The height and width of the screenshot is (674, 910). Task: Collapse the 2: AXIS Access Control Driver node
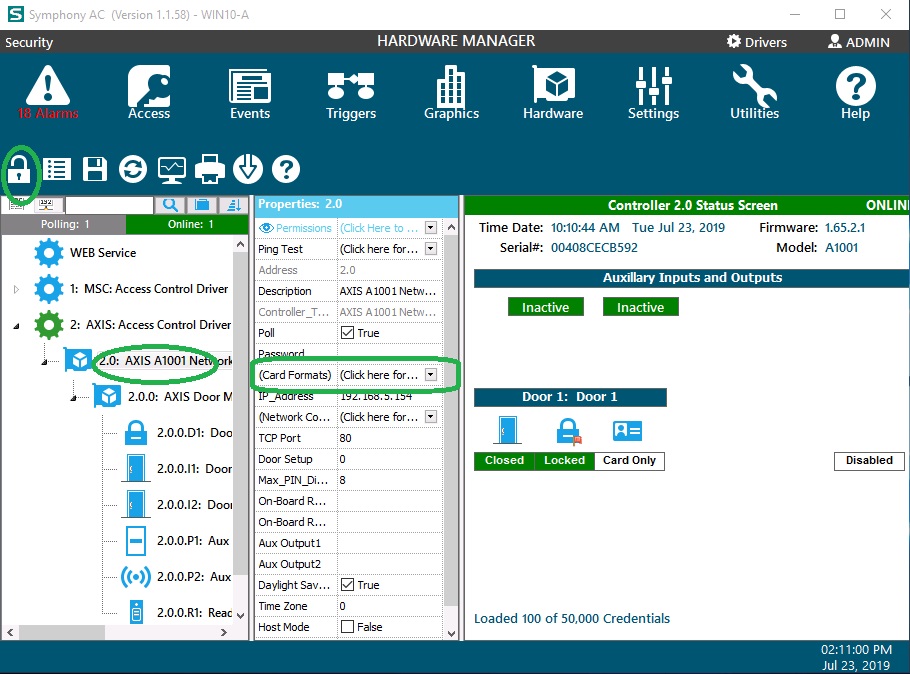coord(16,326)
